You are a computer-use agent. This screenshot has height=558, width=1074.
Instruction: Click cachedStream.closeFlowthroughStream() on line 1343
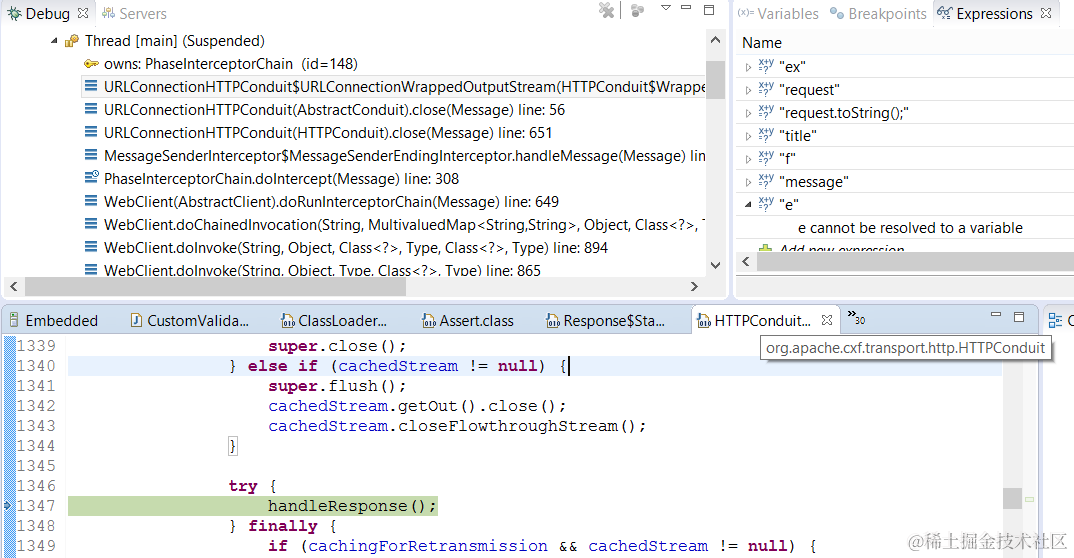coord(457,426)
